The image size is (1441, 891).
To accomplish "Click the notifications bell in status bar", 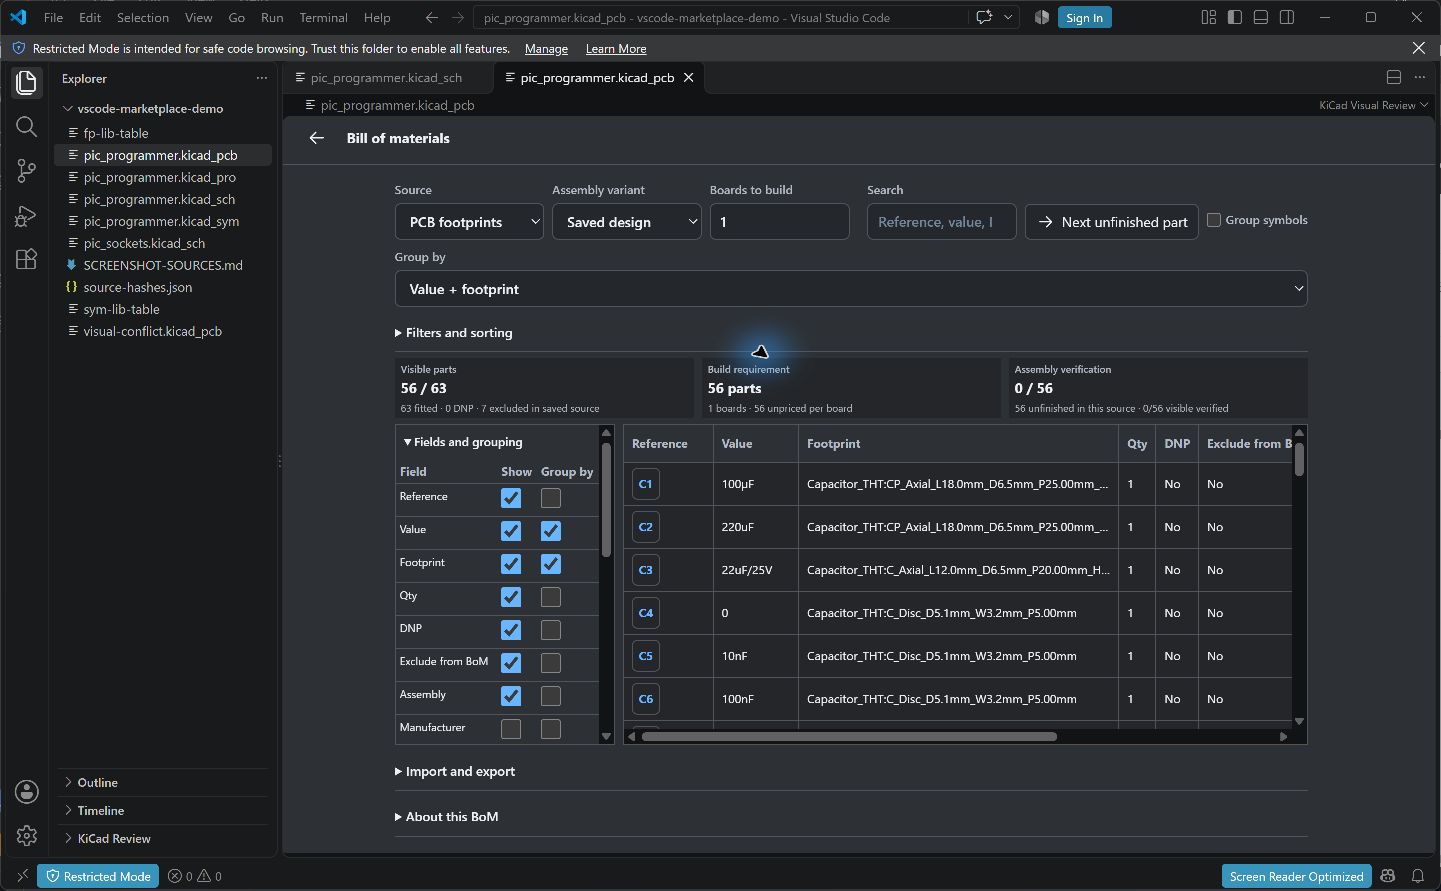I will coord(1417,876).
